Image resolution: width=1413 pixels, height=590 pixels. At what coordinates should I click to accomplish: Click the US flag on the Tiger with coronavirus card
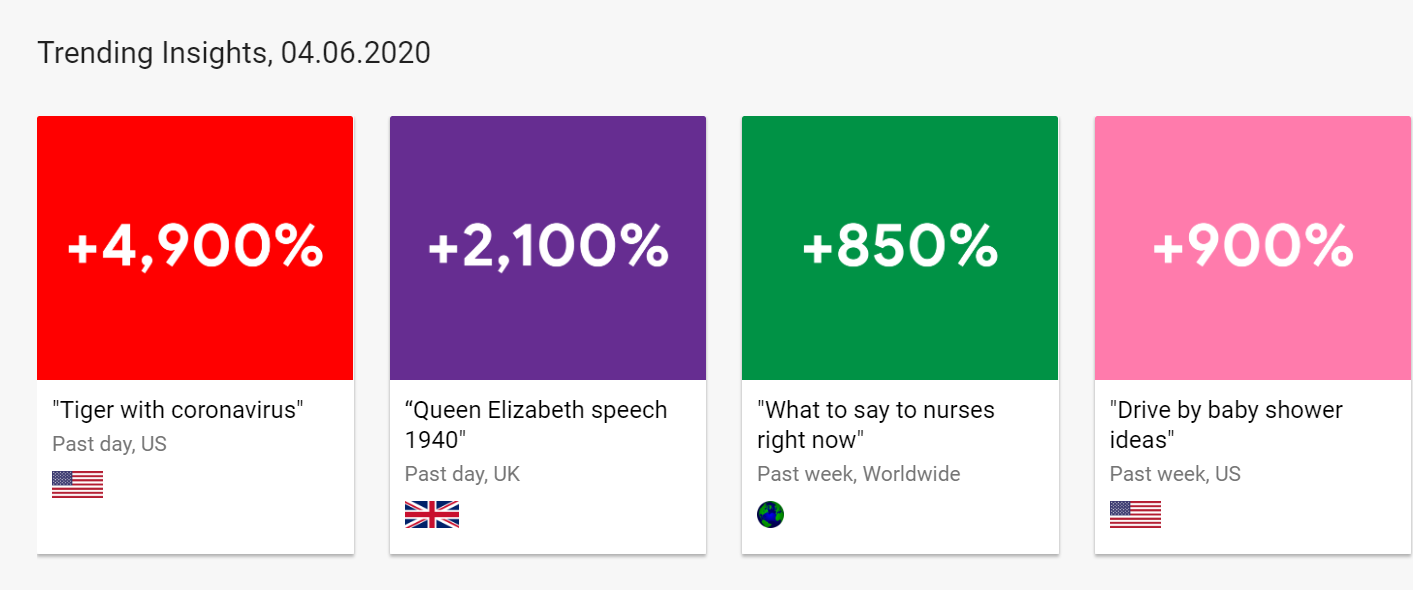coord(77,484)
